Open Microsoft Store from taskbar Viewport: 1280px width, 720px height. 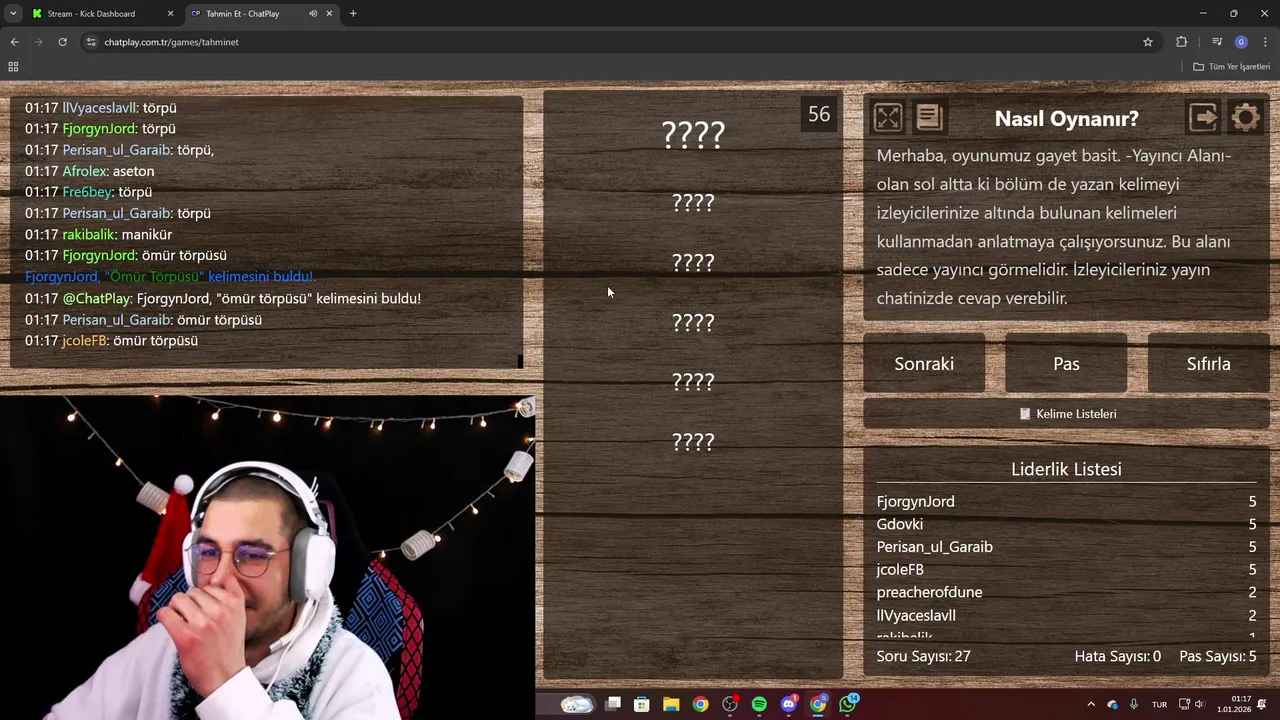[x=642, y=704]
